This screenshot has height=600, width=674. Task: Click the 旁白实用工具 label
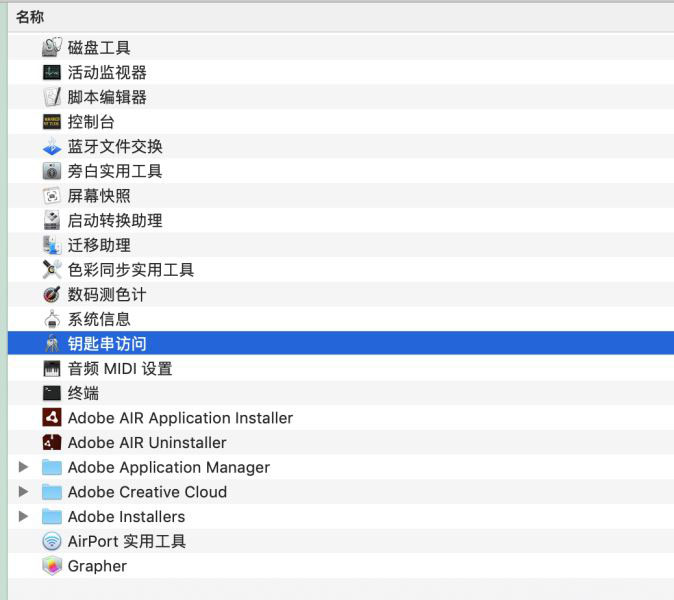115,171
